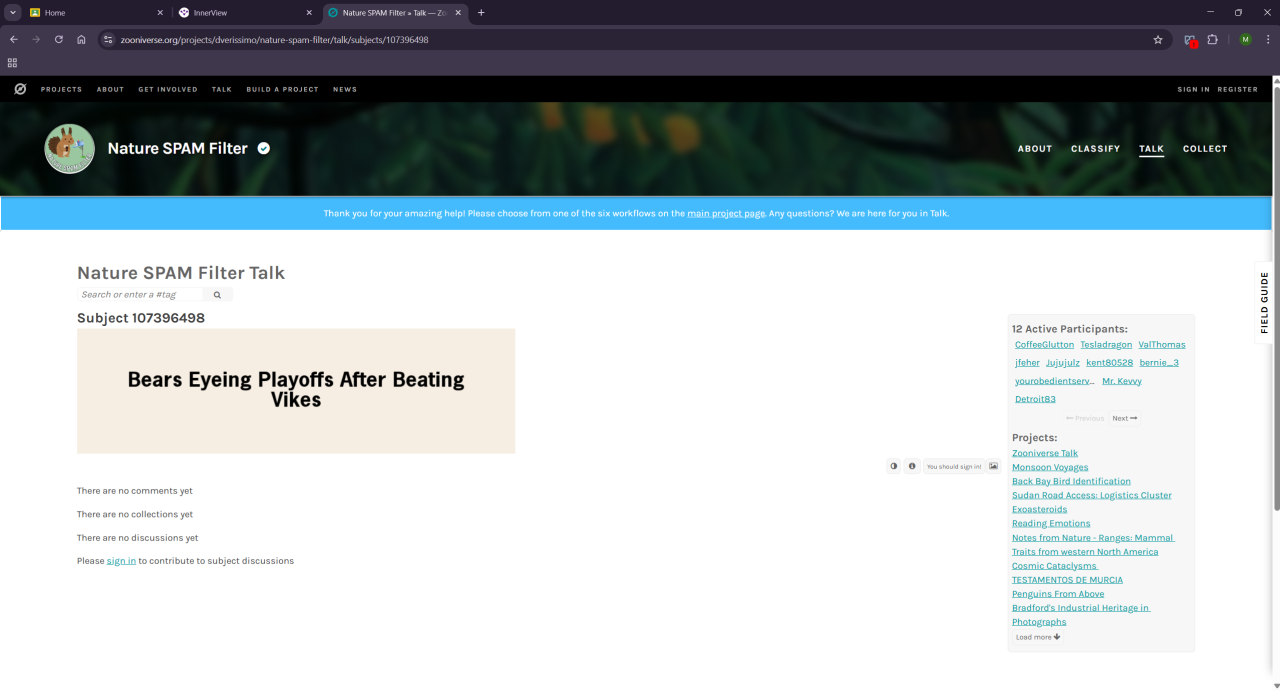Open the About item in top navigation
Image resolution: width=1280 pixels, height=691 pixels.
click(x=110, y=89)
